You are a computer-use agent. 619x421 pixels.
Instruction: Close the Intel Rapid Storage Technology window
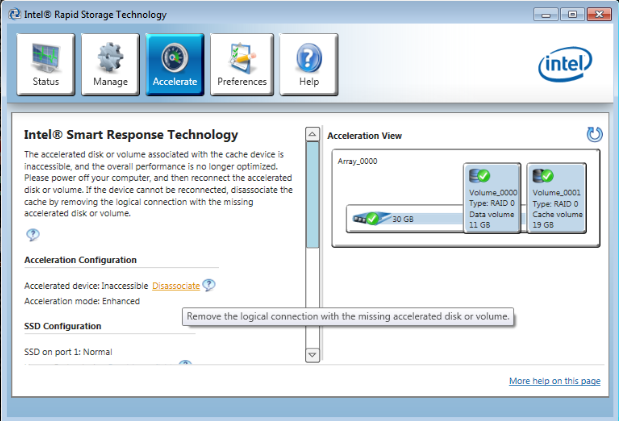599,15
